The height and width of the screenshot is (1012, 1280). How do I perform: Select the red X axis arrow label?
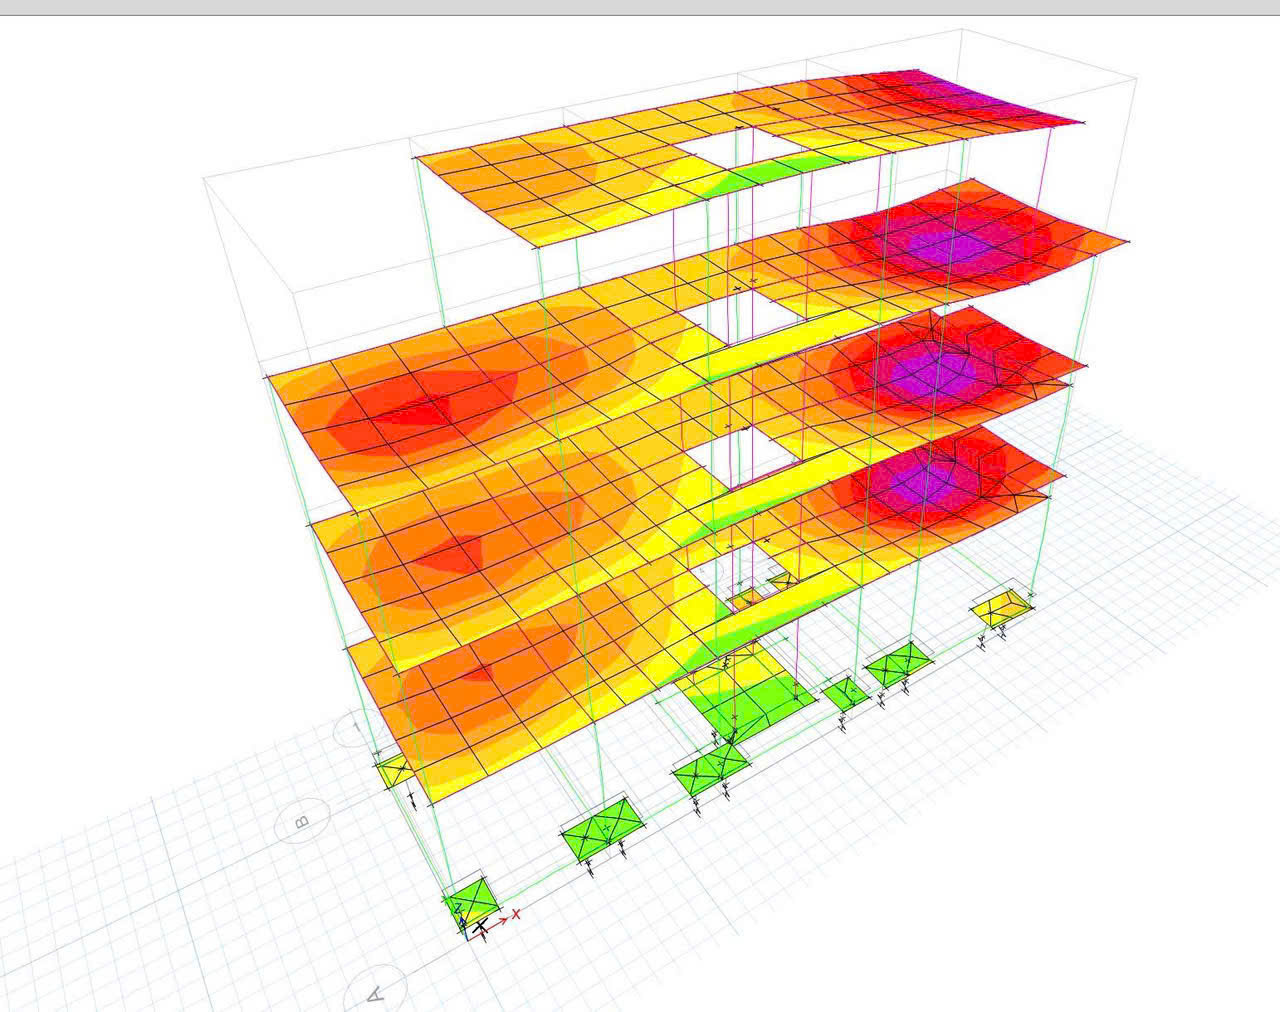coord(517,914)
